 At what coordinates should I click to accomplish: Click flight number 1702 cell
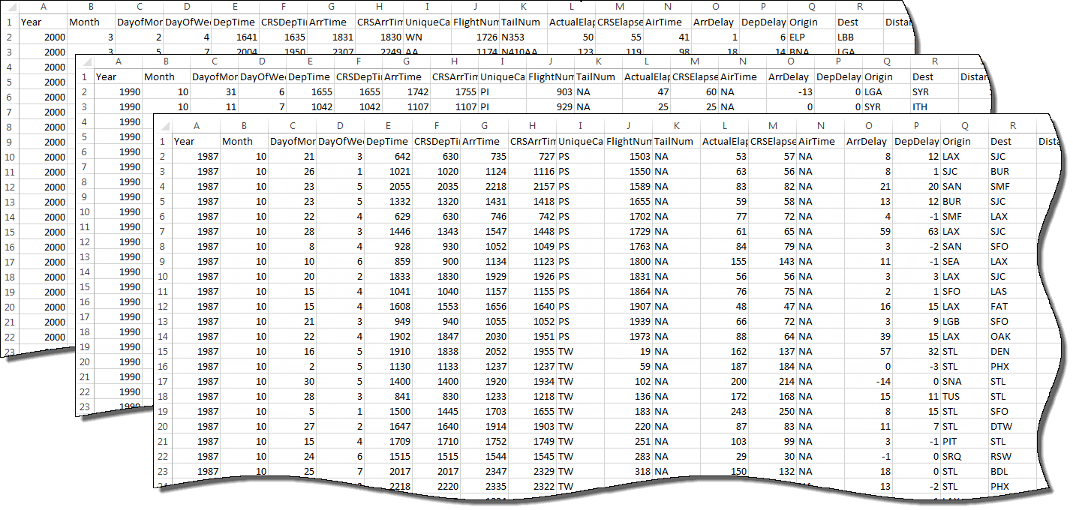[628, 216]
